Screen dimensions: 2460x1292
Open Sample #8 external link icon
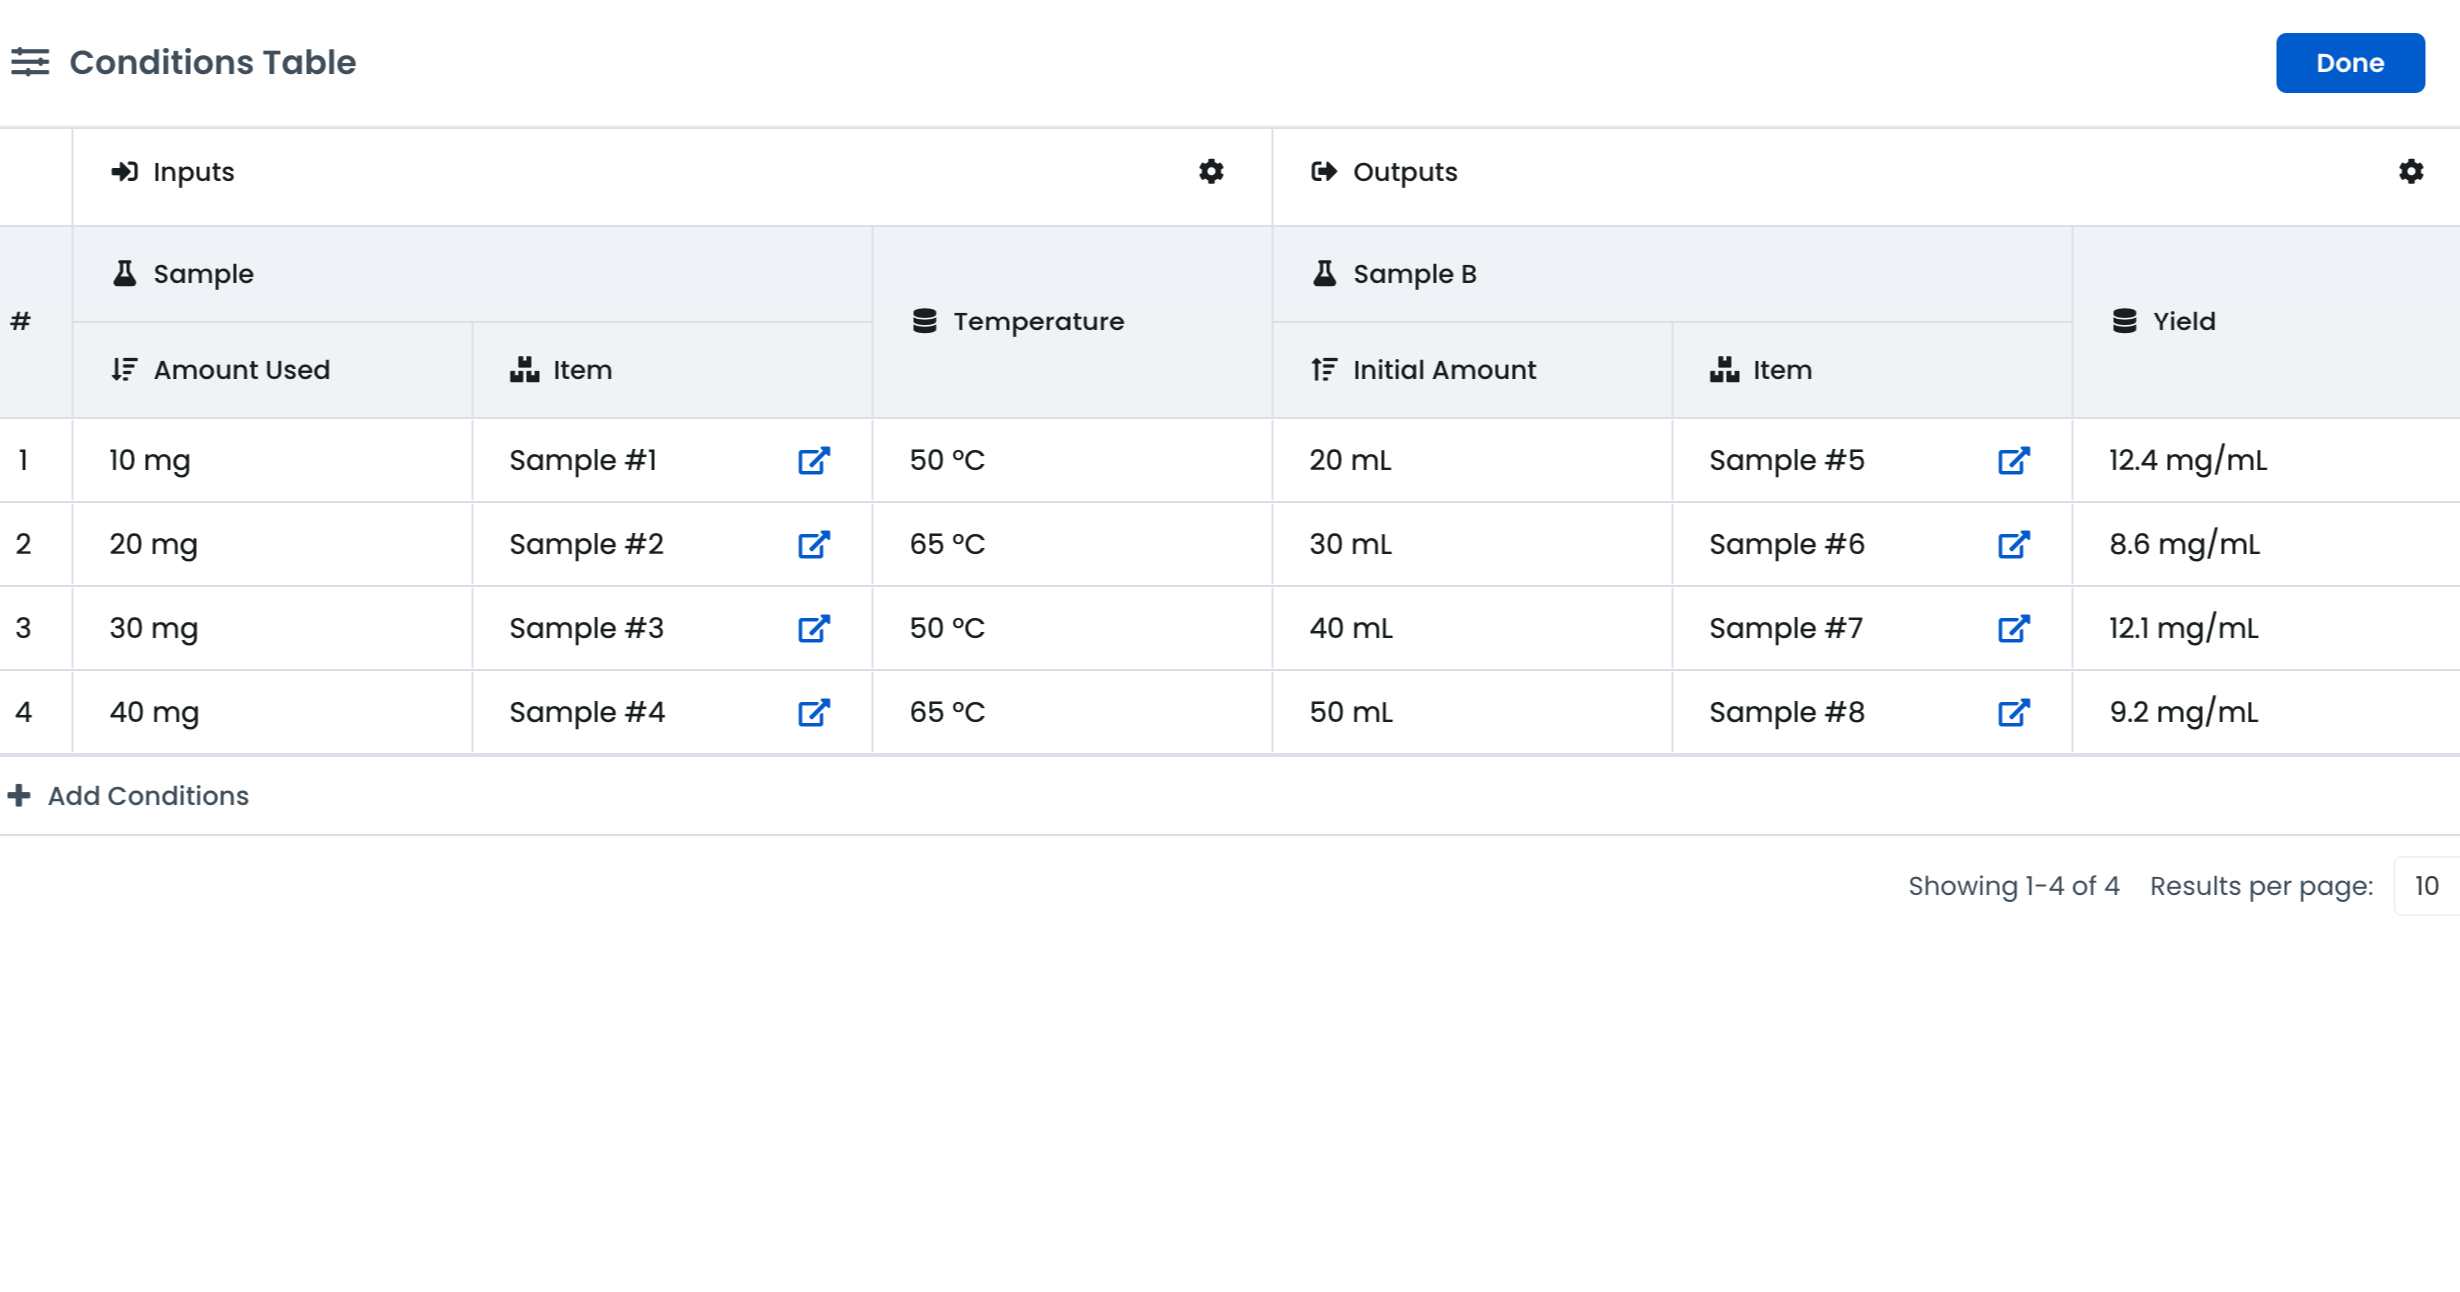pos(2013,713)
